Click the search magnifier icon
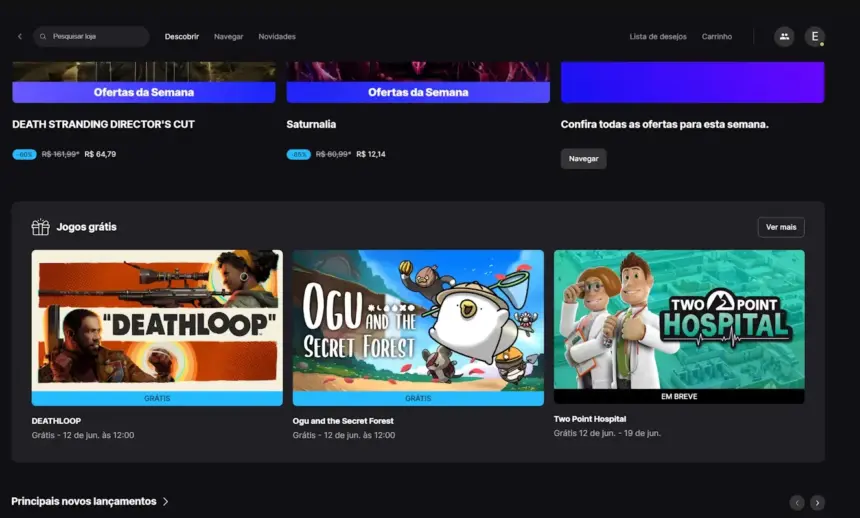Screen dimensions: 860x518 point(43,36)
